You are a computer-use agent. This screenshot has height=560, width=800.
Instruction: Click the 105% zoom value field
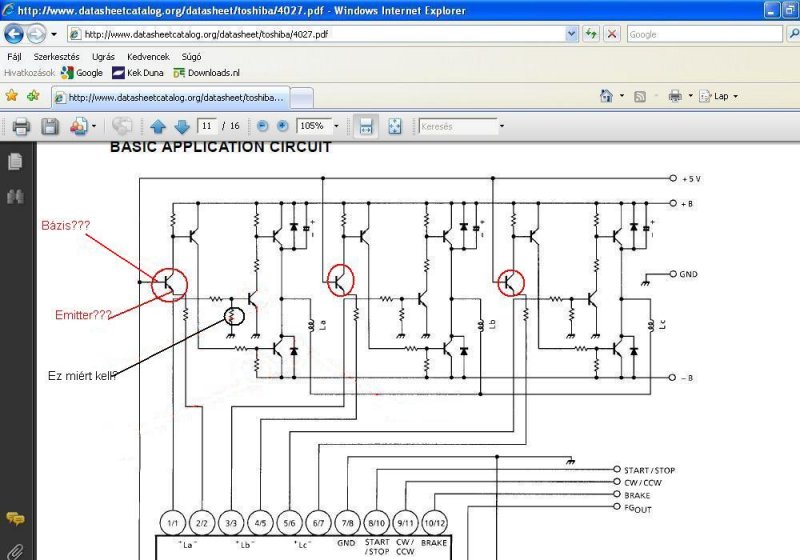313,126
